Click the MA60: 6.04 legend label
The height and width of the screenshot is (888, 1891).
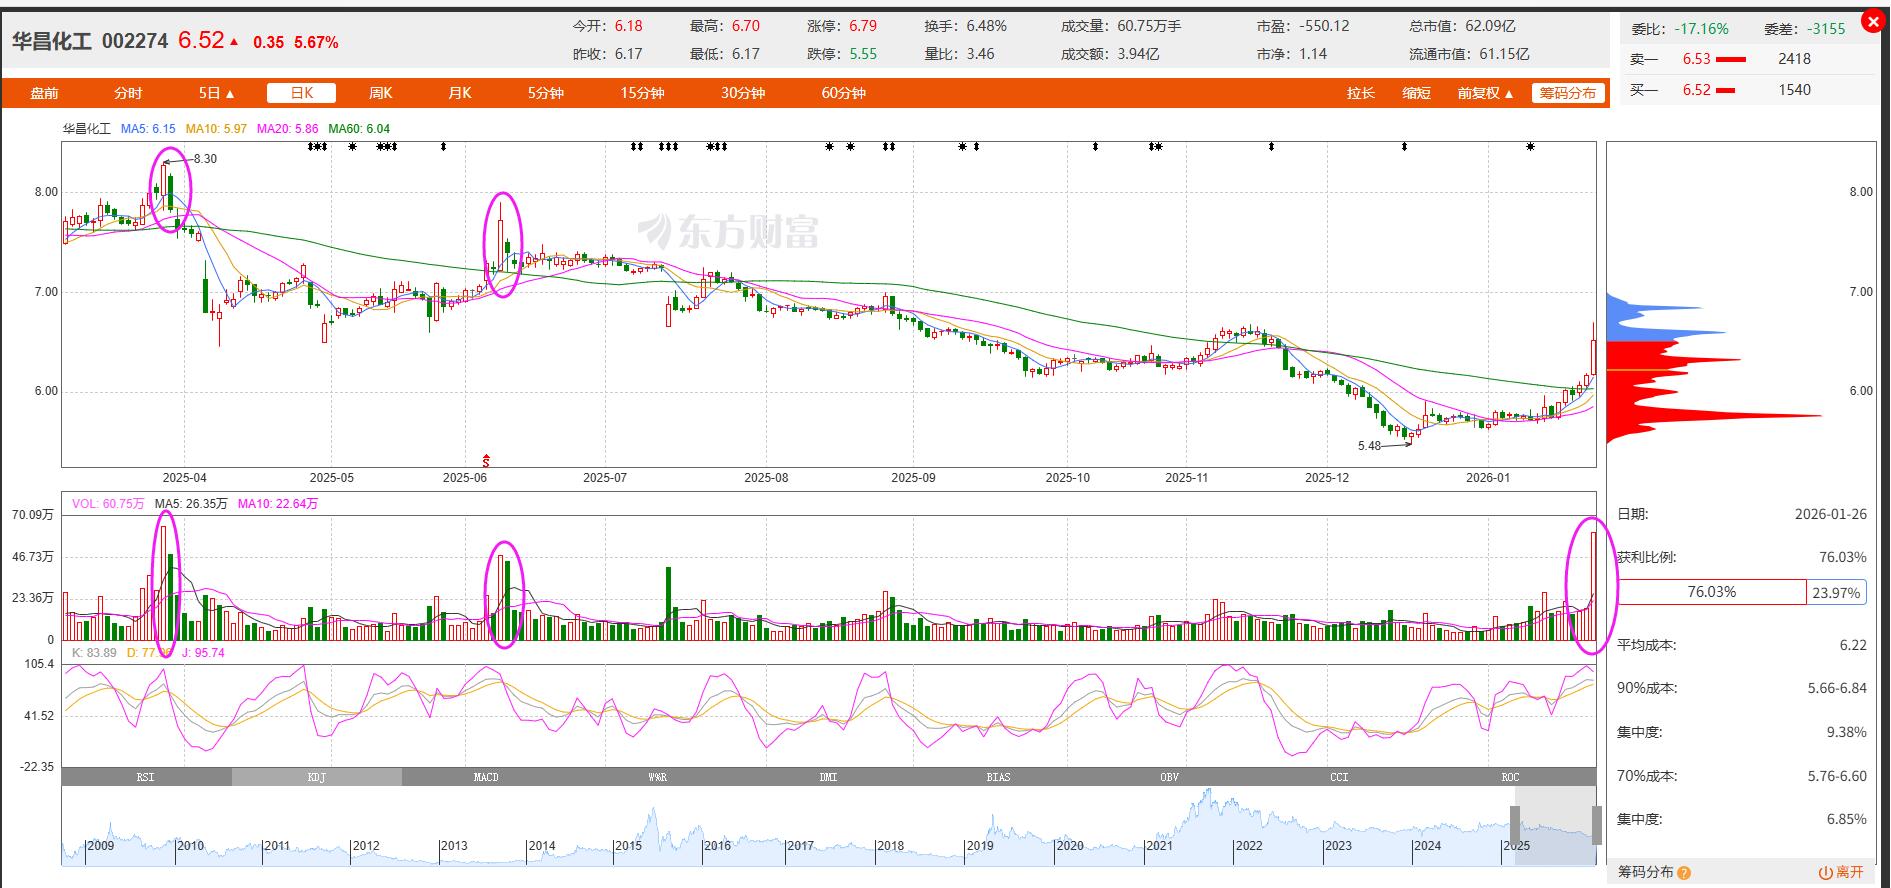coord(359,129)
